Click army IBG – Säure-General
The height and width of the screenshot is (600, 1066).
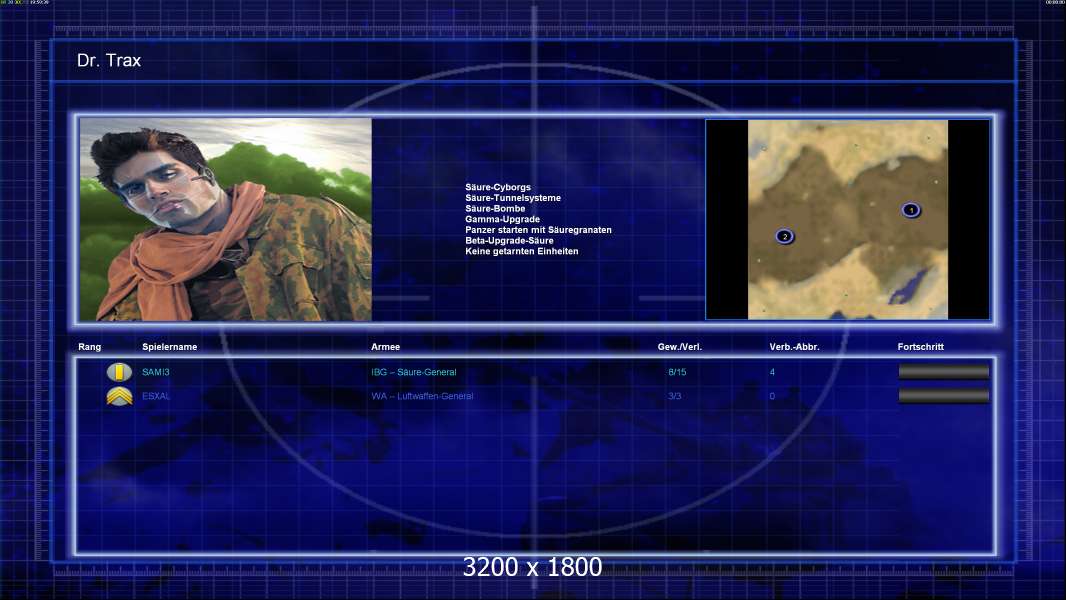click(x=413, y=372)
